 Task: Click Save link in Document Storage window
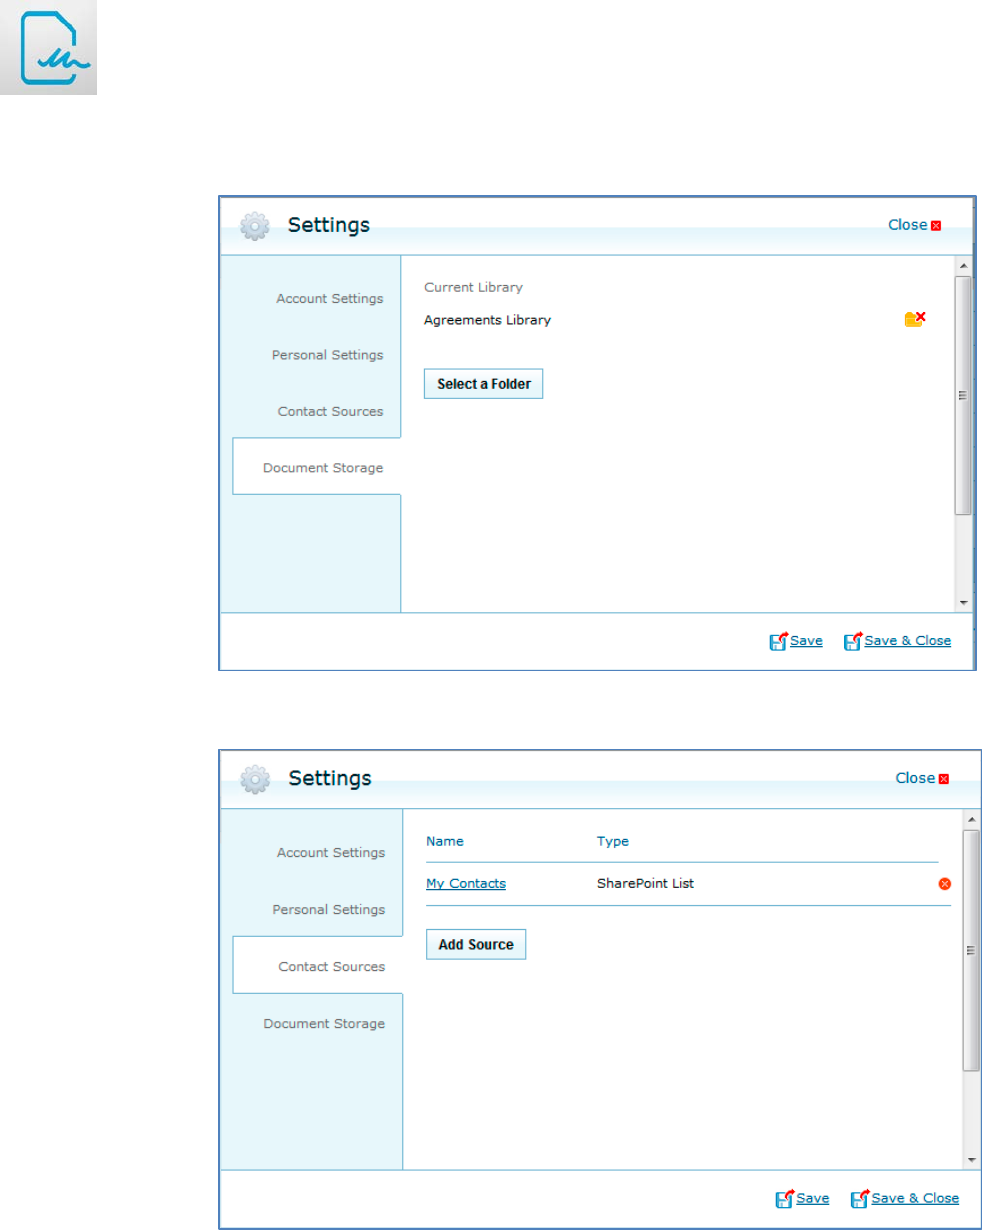(806, 641)
